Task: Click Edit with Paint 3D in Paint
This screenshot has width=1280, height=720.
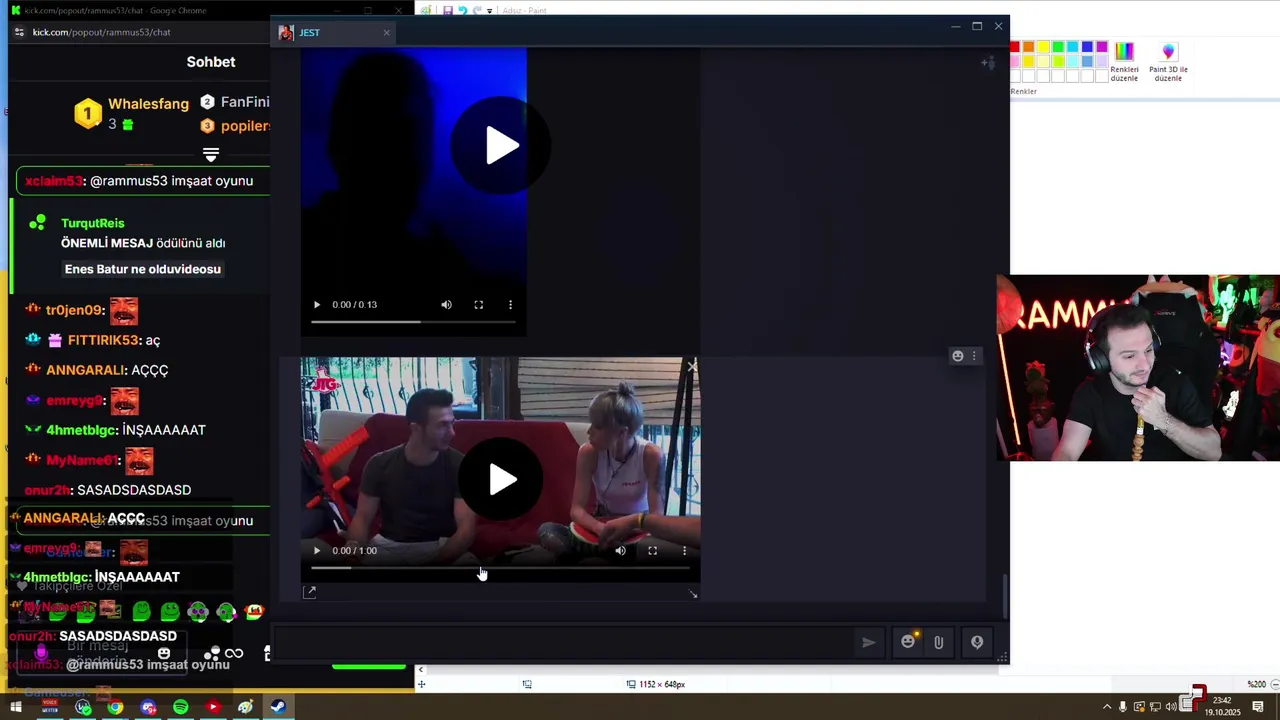Action: pos(1168,62)
